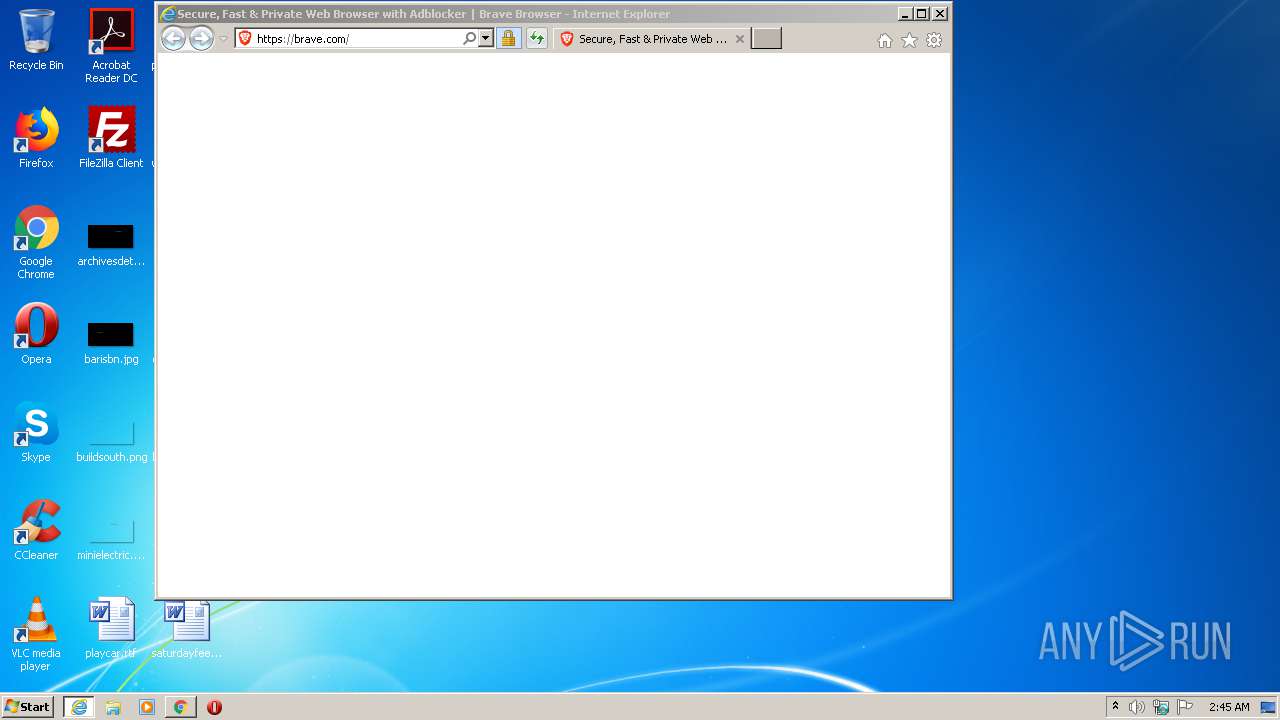
Task: Go forward with the browser Forward arrow
Action: (201, 39)
